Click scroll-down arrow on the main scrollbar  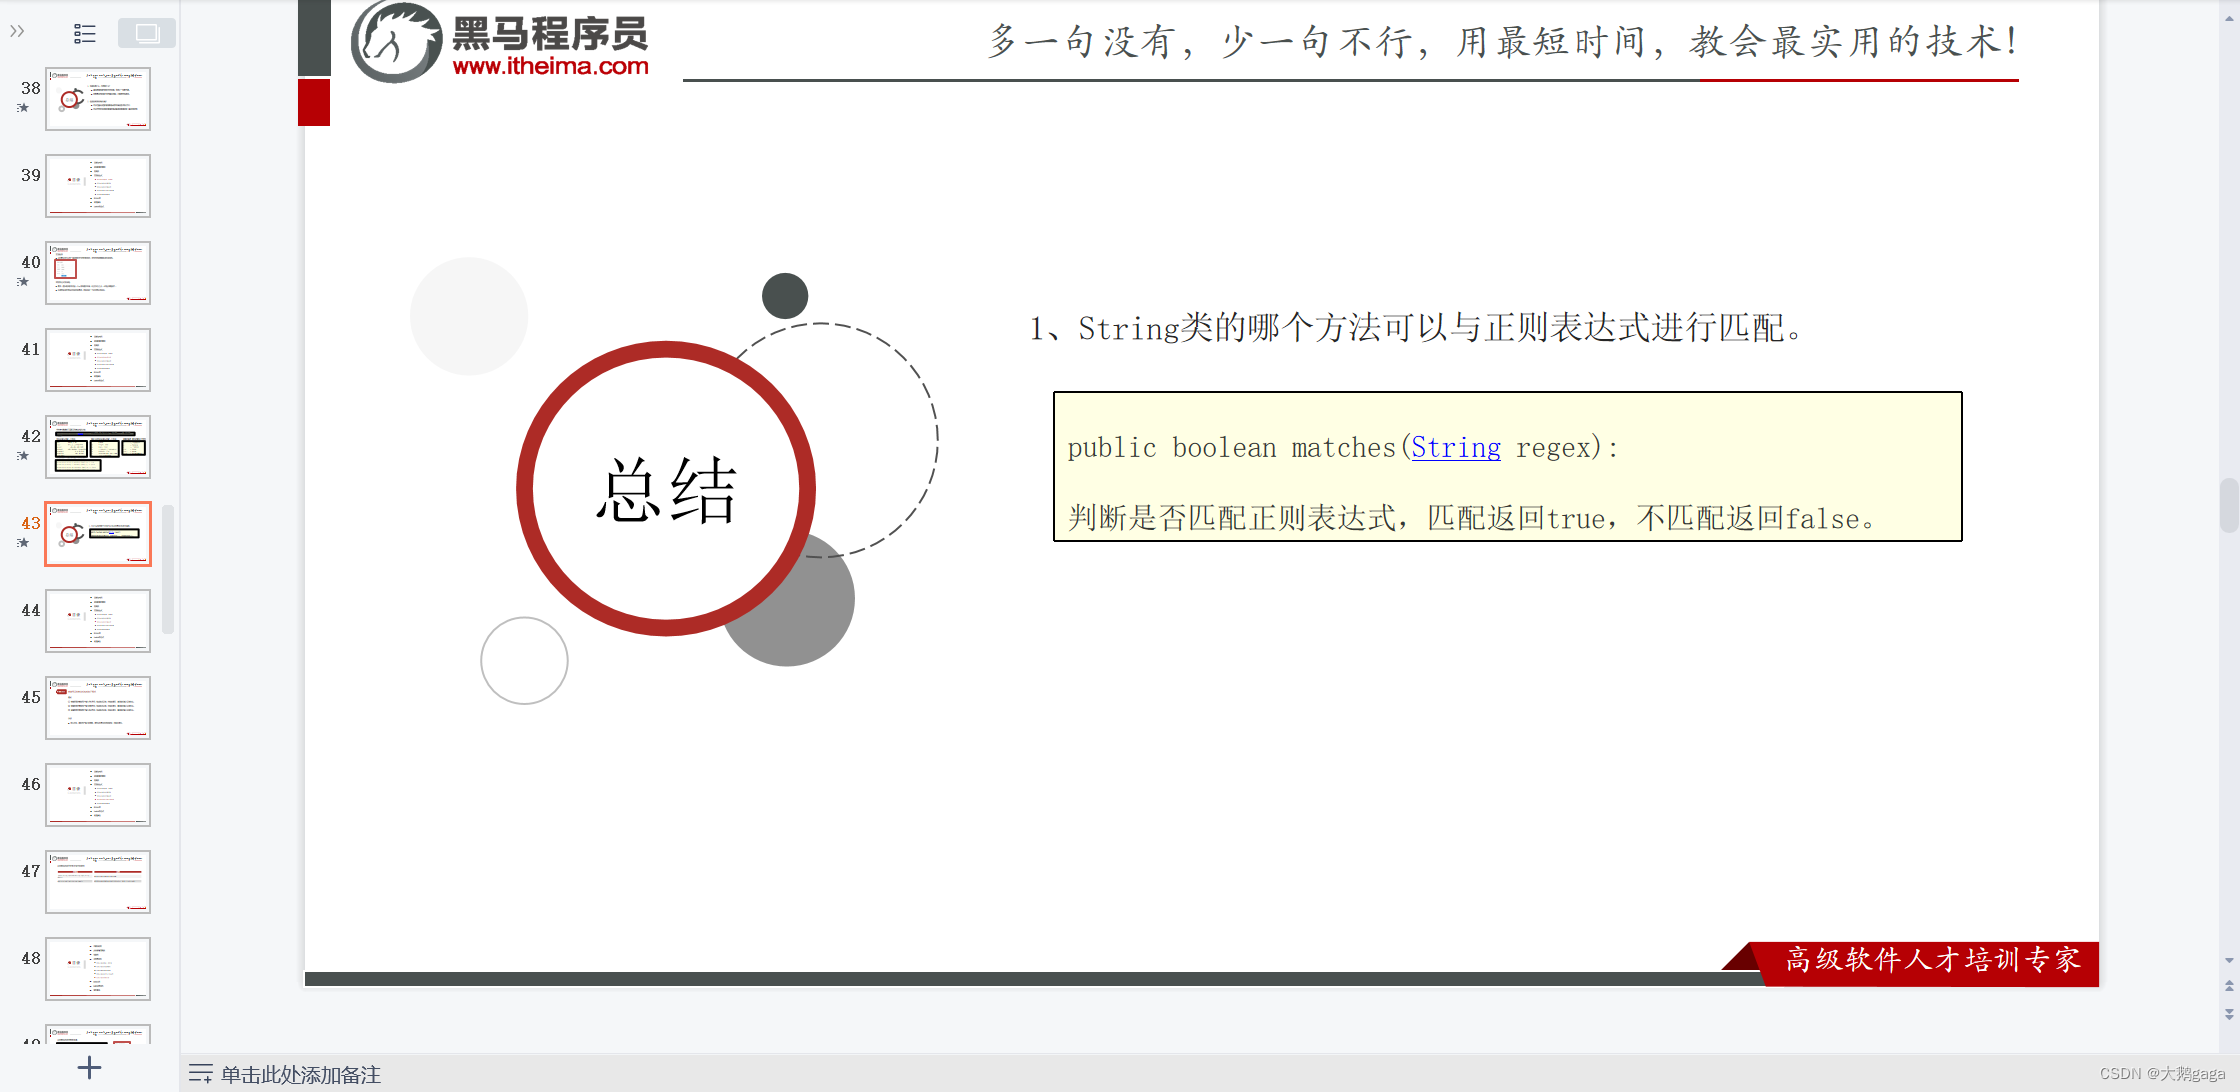click(x=2229, y=960)
